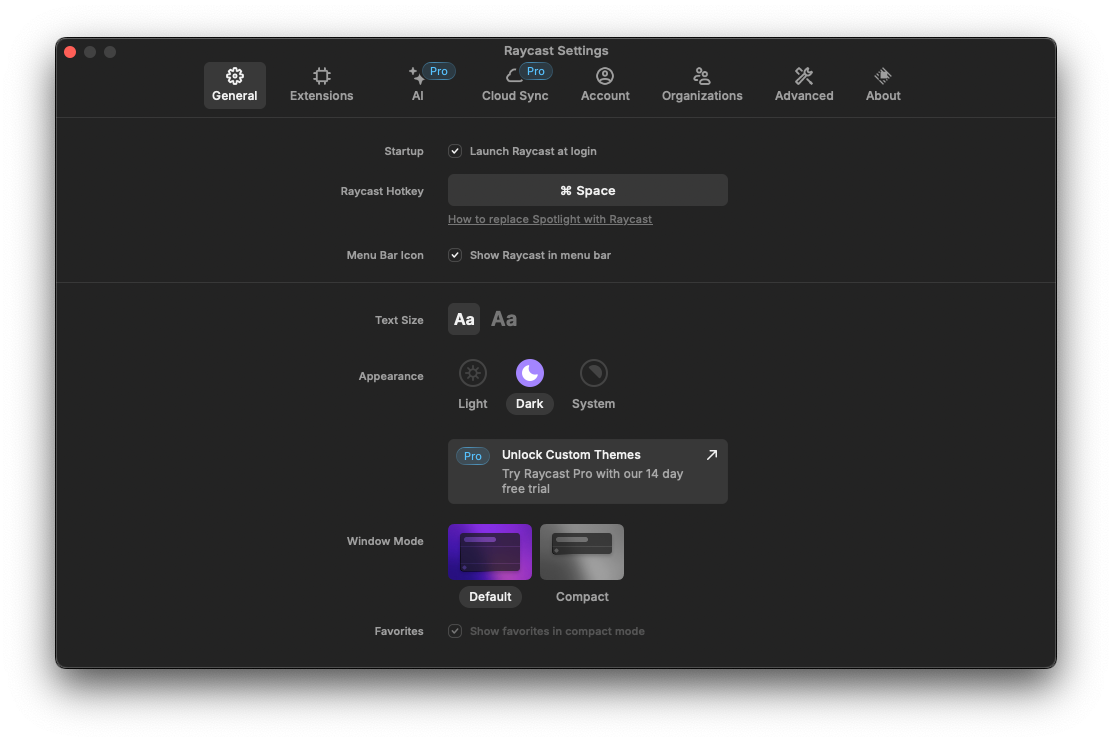Click the Pro badge on Cloud Sync
1112x742 pixels.
pos(535,71)
